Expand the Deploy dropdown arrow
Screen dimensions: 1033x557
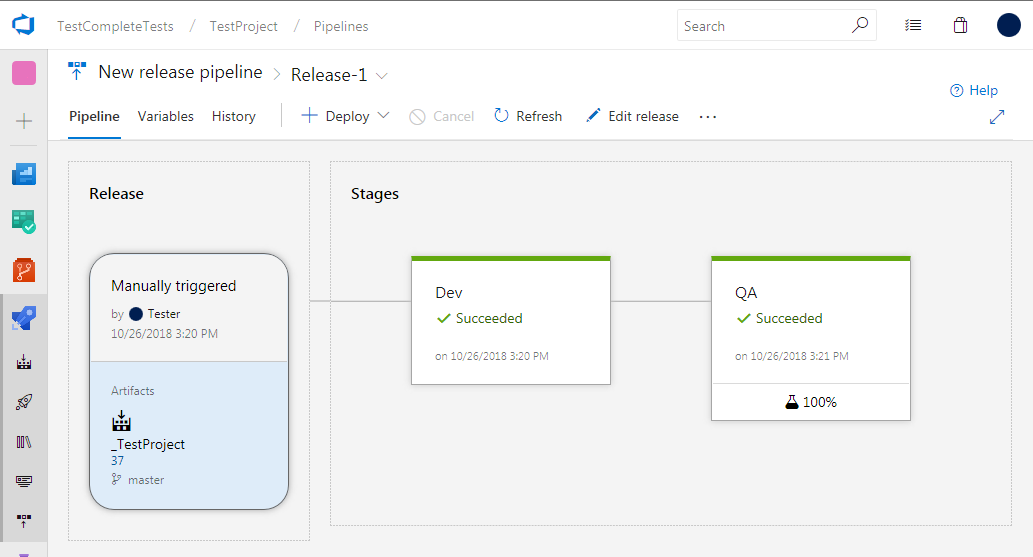coord(383,115)
